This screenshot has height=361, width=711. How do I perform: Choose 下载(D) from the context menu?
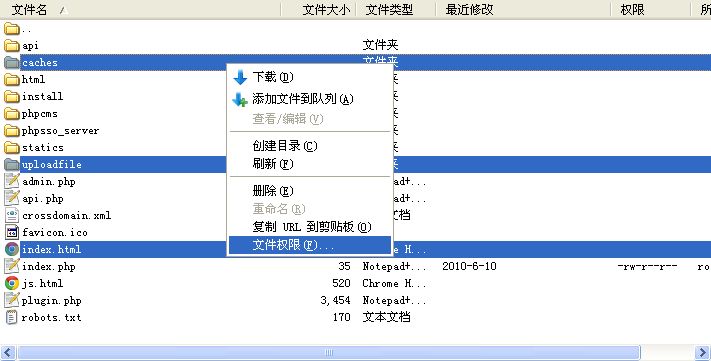click(x=310, y=77)
